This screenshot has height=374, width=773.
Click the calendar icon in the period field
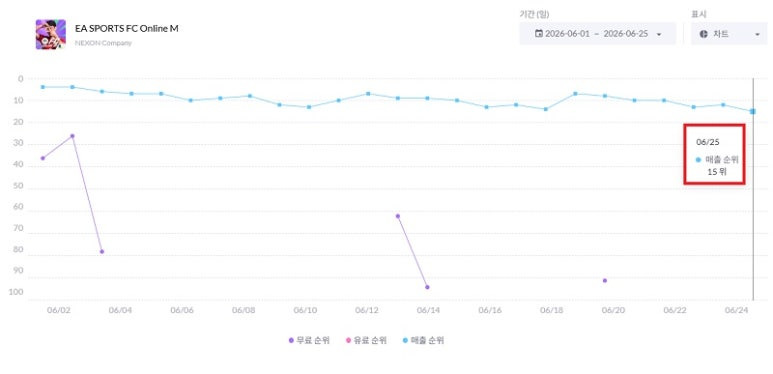pos(539,34)
